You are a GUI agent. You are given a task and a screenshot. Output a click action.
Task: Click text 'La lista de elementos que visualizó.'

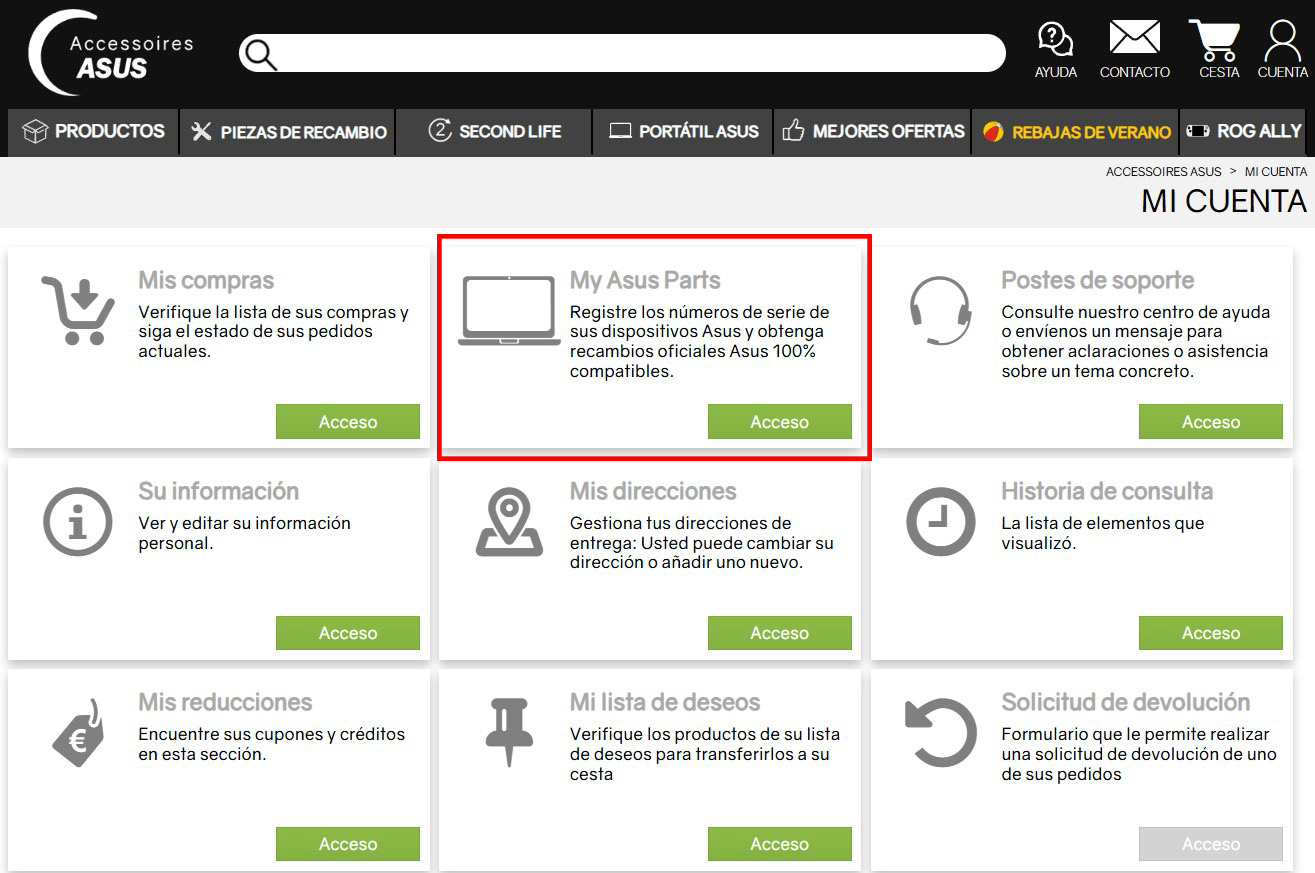click(1103, 533)
